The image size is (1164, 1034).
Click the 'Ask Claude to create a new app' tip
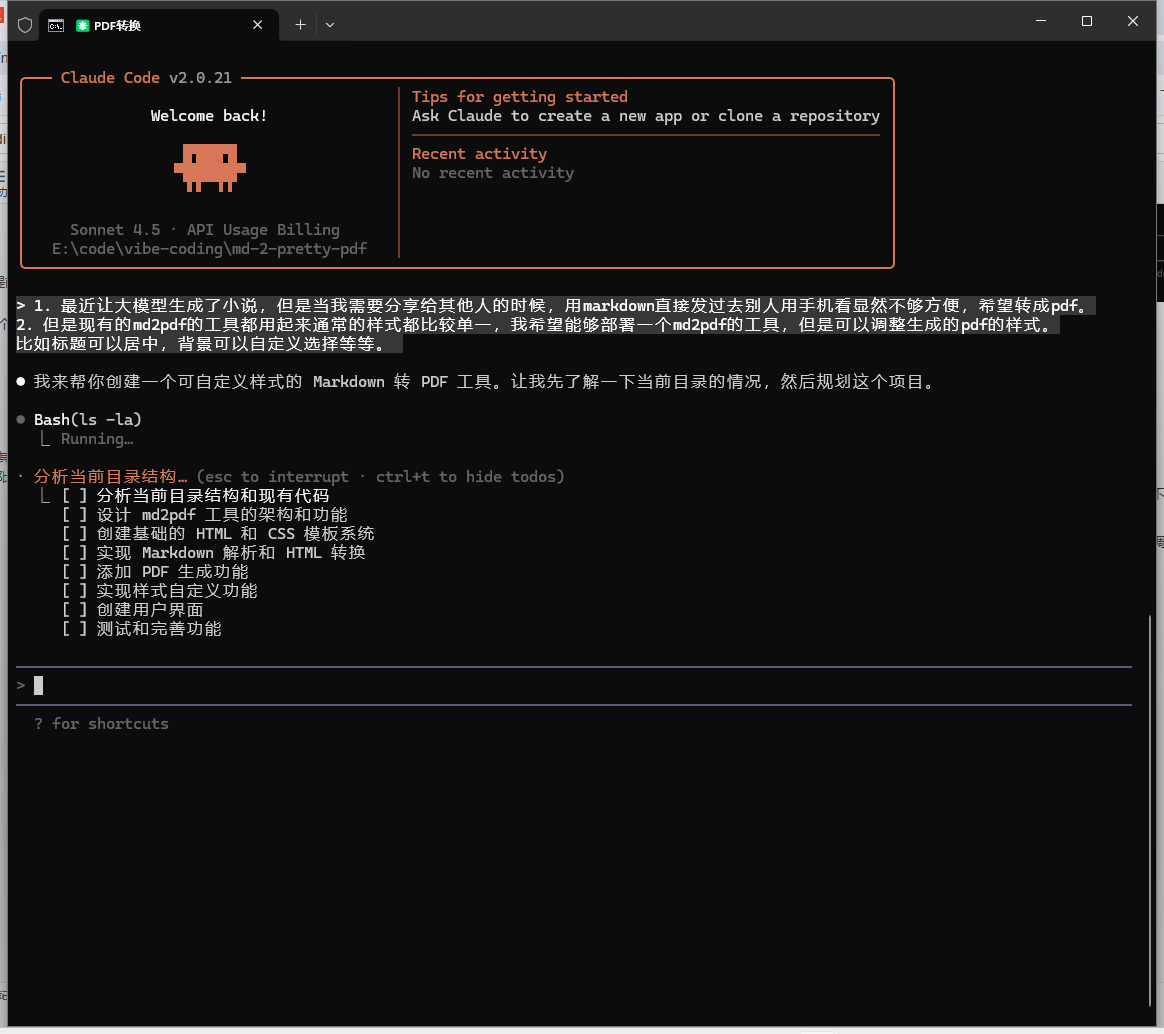(646, 116)
